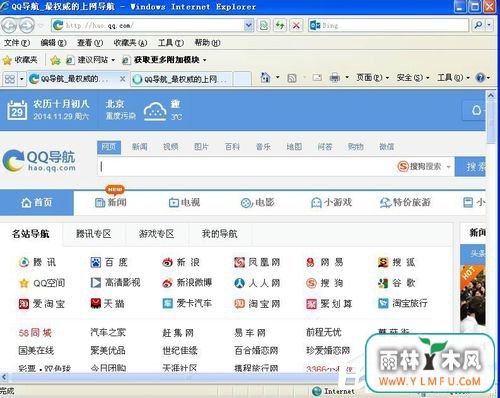Go to the 小游戏 navigation section

pos(331,202)
